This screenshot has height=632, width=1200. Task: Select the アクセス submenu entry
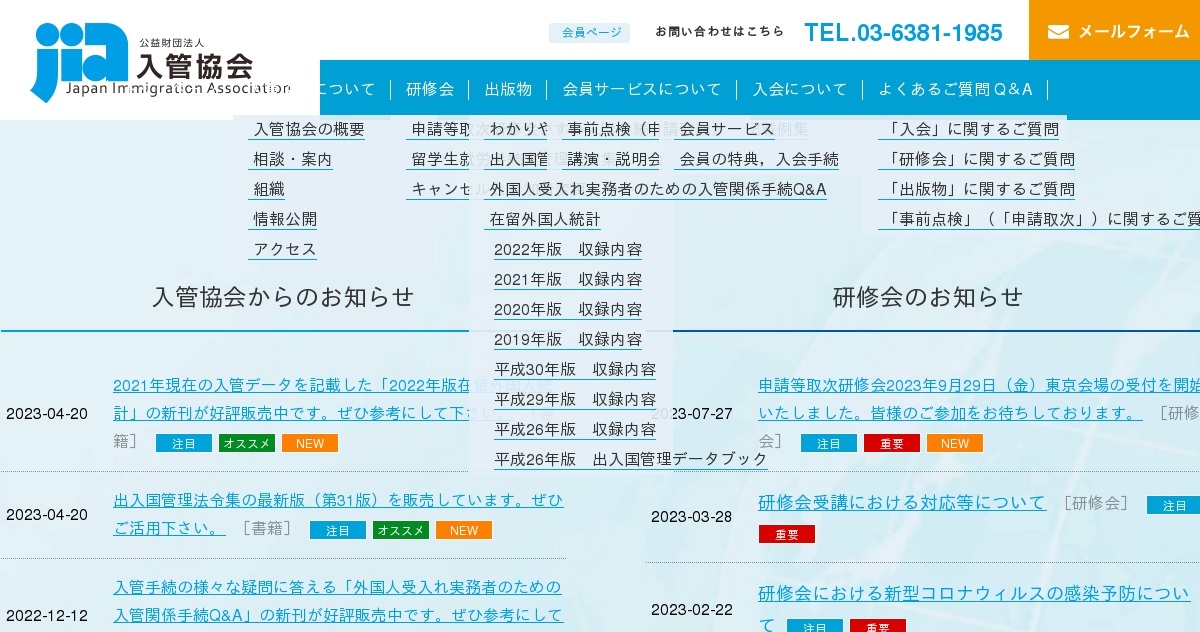point(283,248)
